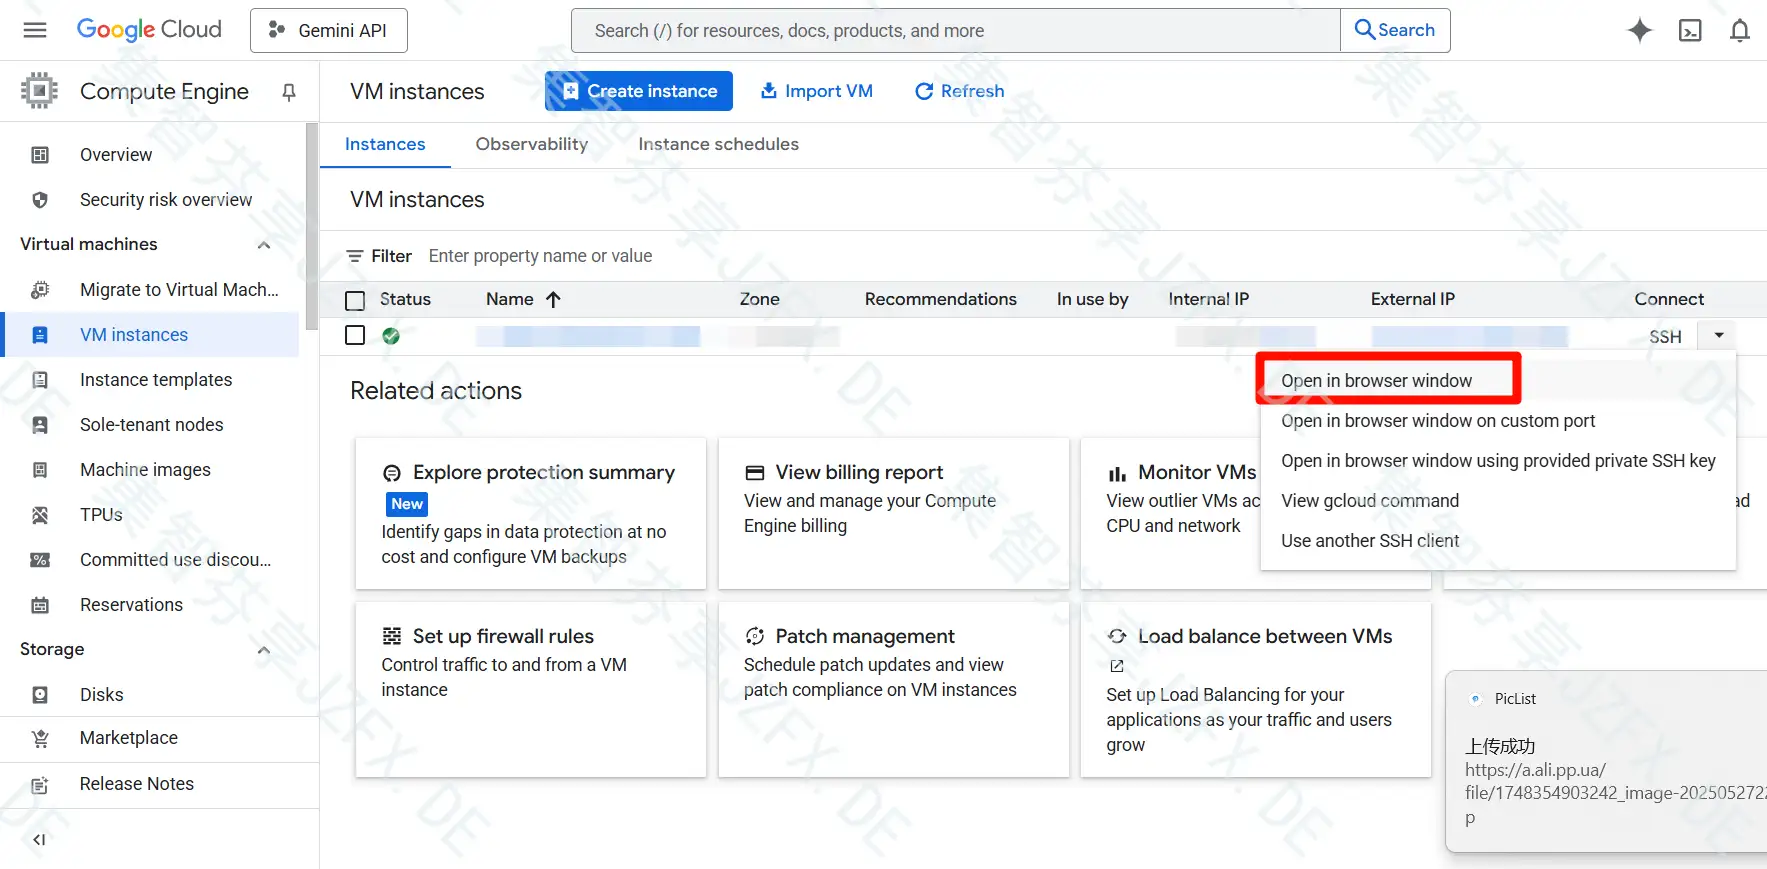This screenshot has height=869, width=1767.
Task: Click the Create instance button
Action: click(x=639, y=91)
